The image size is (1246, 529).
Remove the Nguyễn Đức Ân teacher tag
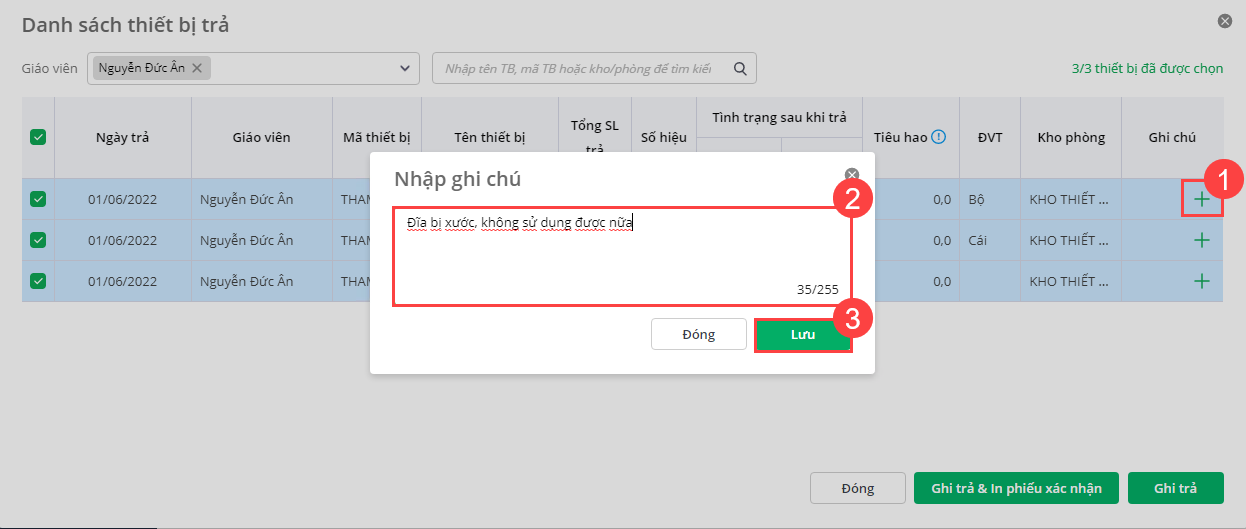coord(197,68)
